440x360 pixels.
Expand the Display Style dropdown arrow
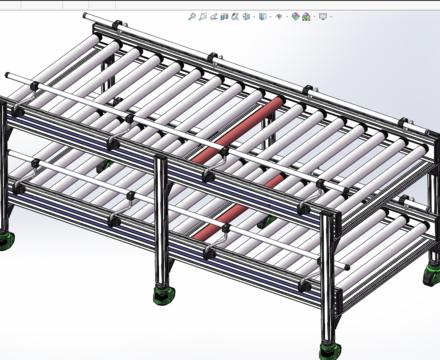(270, 16)
